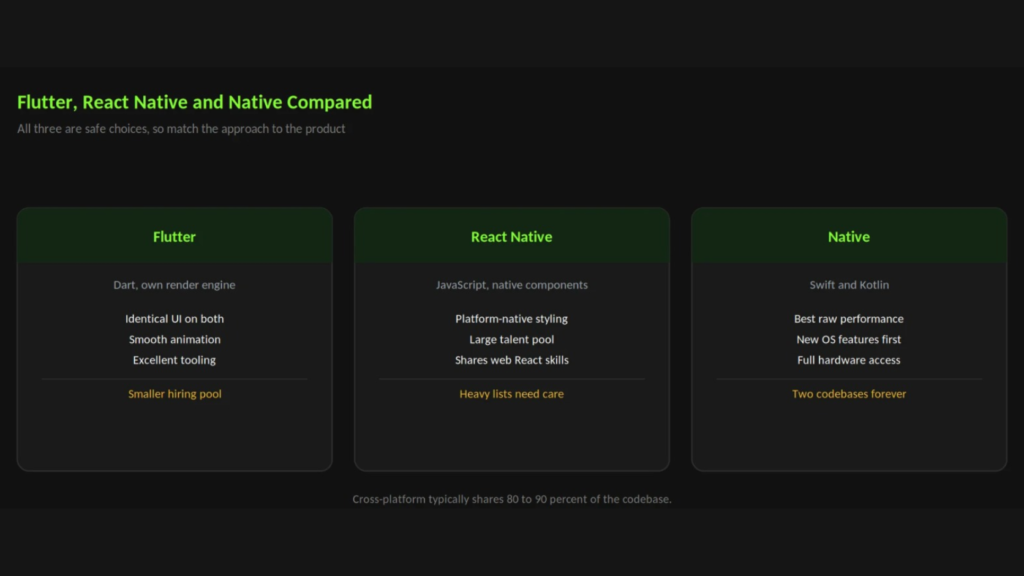Select 'Smooth animation' line
The image size is (1024, 576).
174,340
